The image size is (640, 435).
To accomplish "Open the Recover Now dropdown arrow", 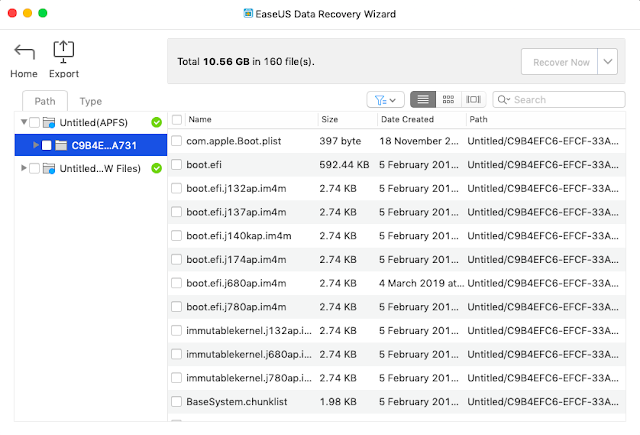I will coord(607,62).
